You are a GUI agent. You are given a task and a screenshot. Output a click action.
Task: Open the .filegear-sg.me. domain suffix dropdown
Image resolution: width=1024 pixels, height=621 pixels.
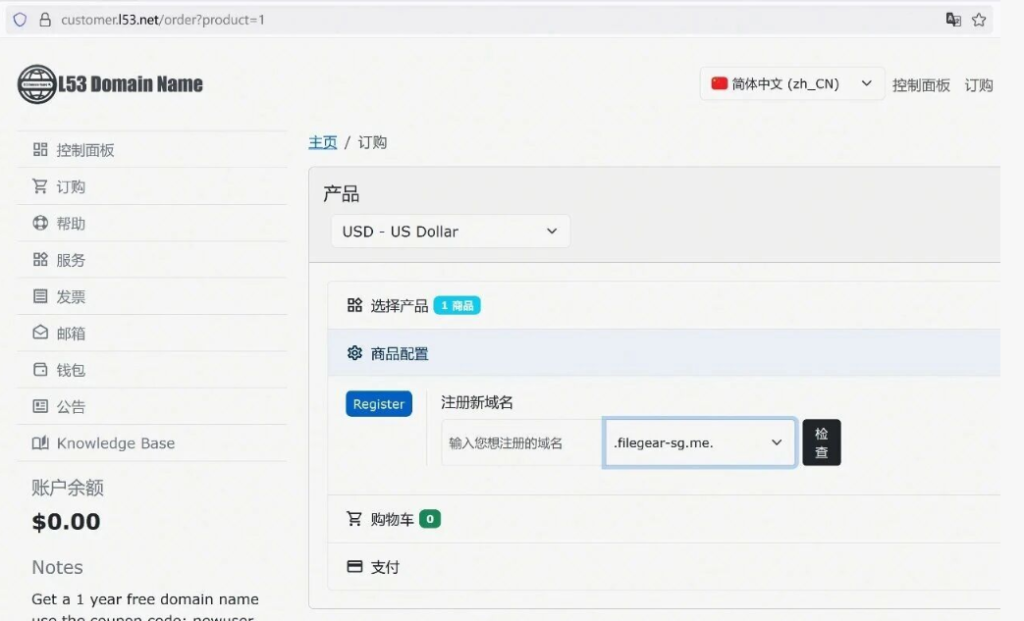699,442
